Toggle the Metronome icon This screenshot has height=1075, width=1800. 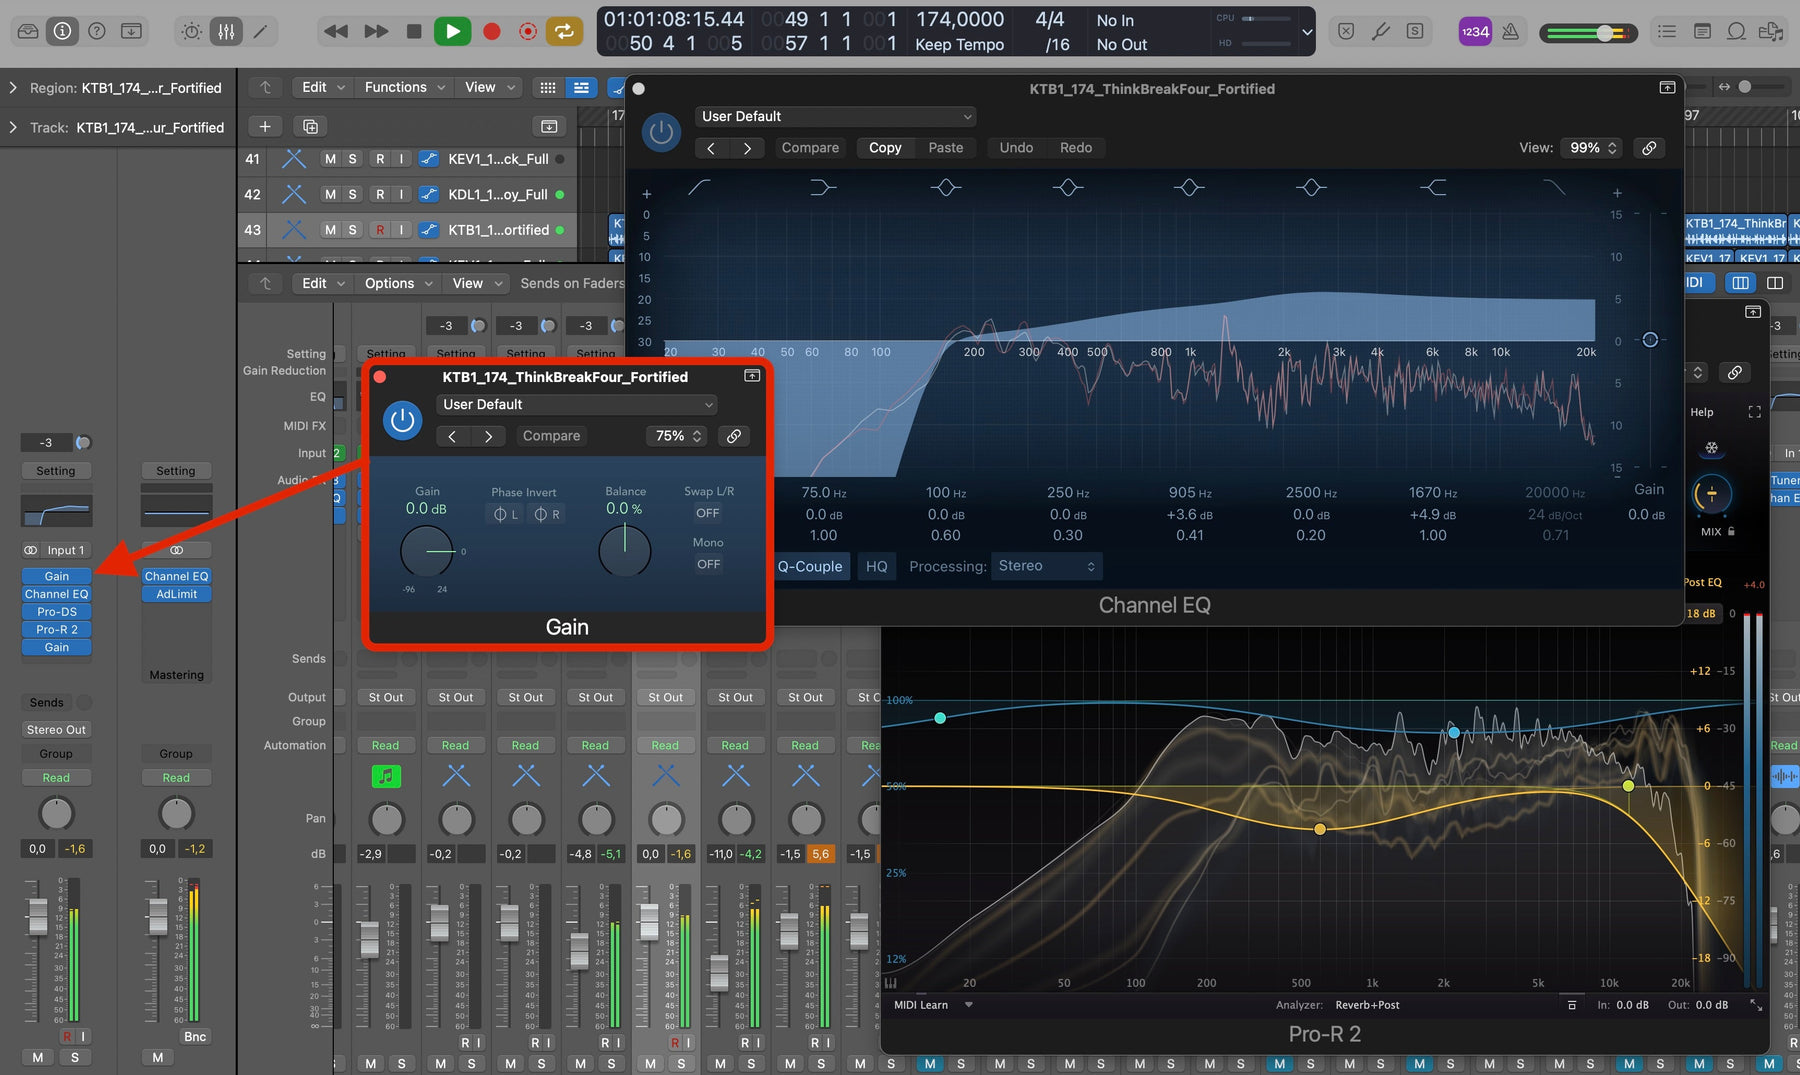coord(1511,31)
